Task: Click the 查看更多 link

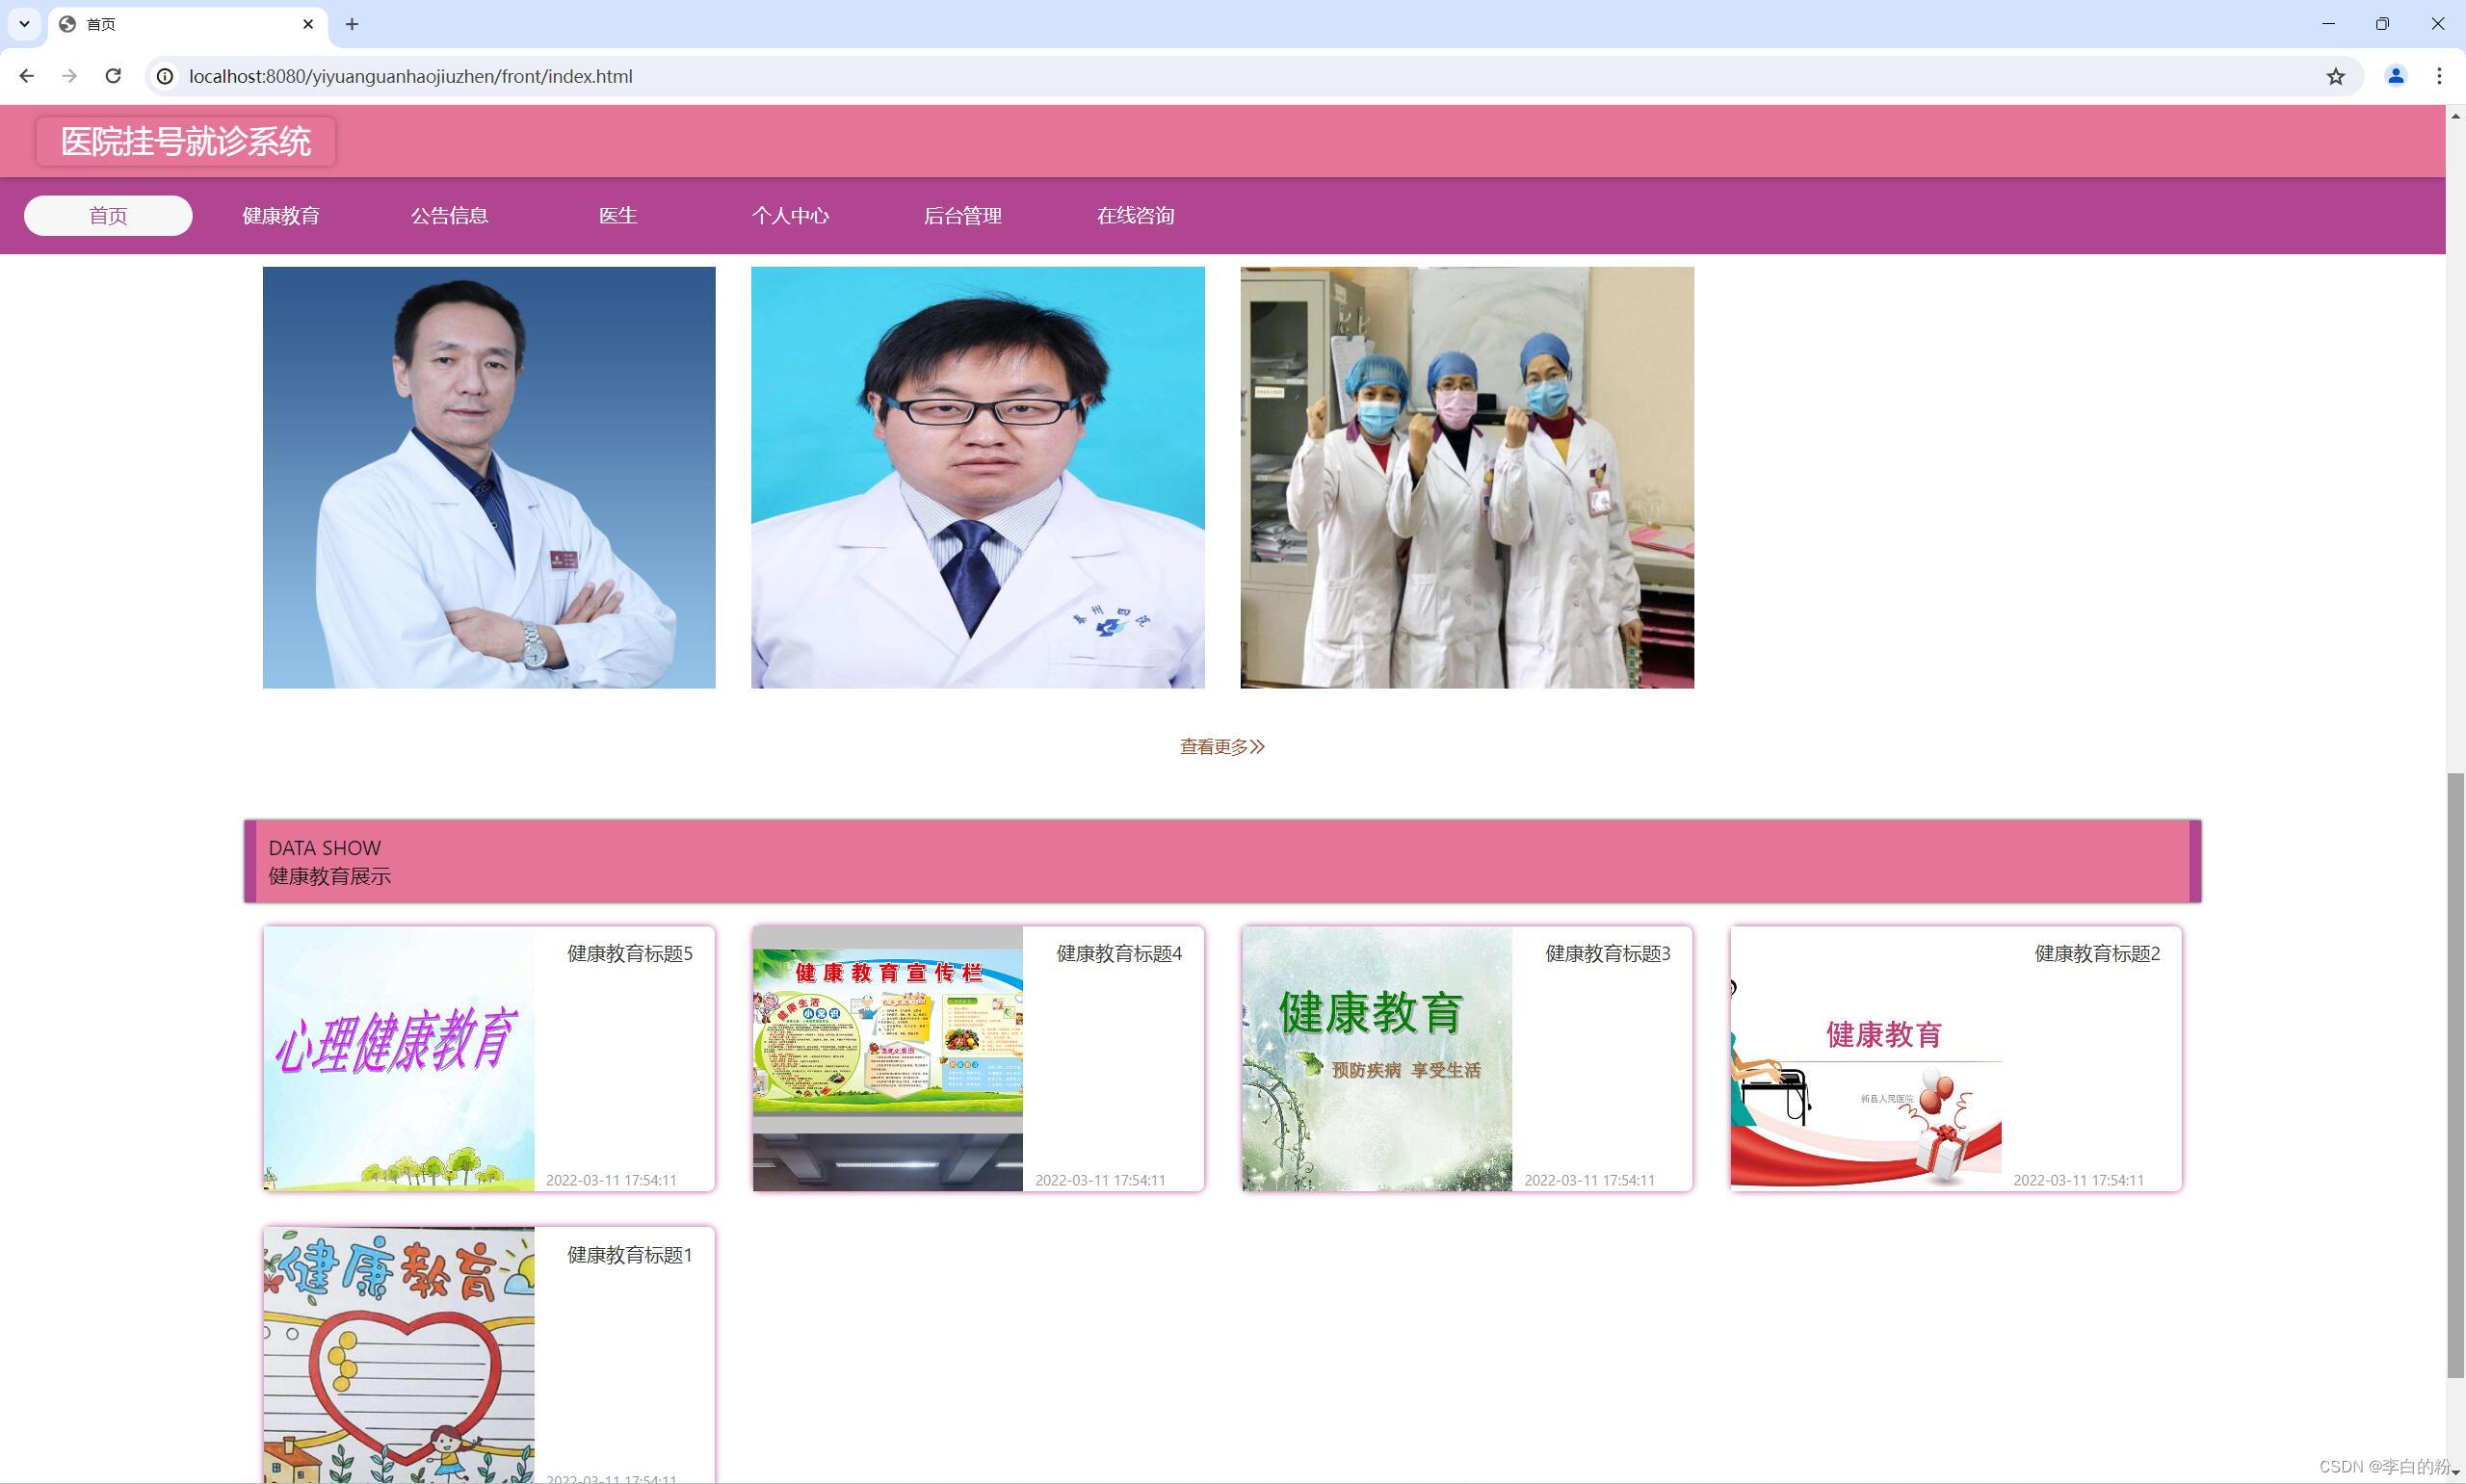Action: point(1222,747)
